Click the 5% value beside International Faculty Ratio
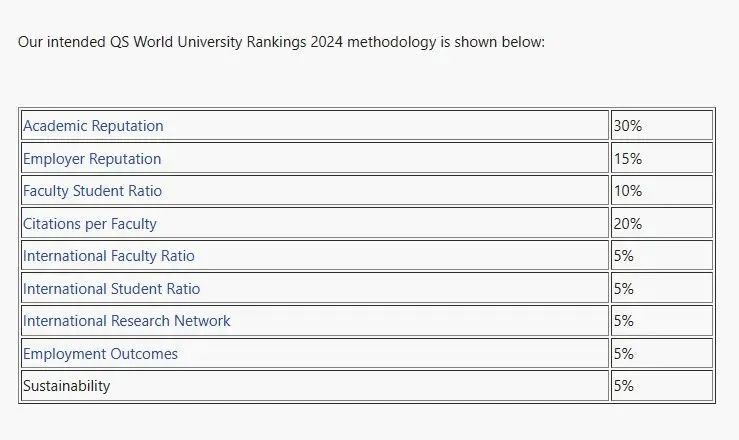This screenshot has width=739, height=440. [624, 256]
